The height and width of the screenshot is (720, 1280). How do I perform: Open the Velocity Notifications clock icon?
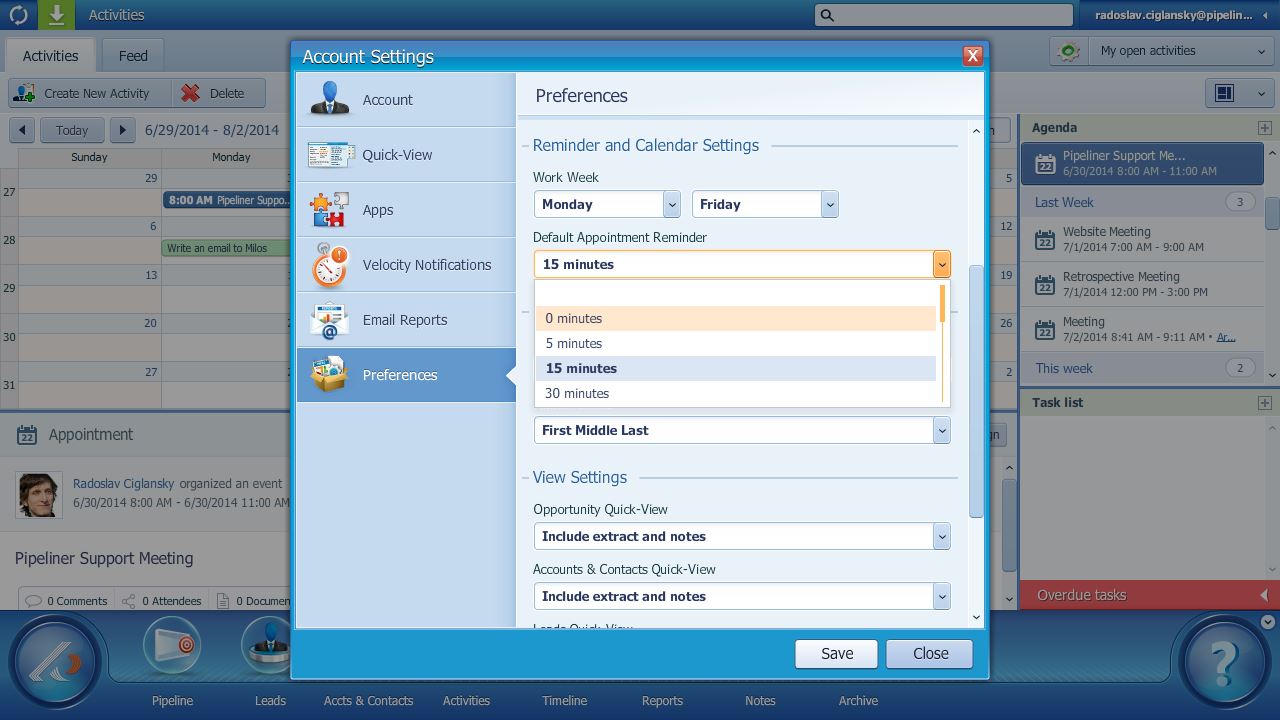[x=330, y=264]
